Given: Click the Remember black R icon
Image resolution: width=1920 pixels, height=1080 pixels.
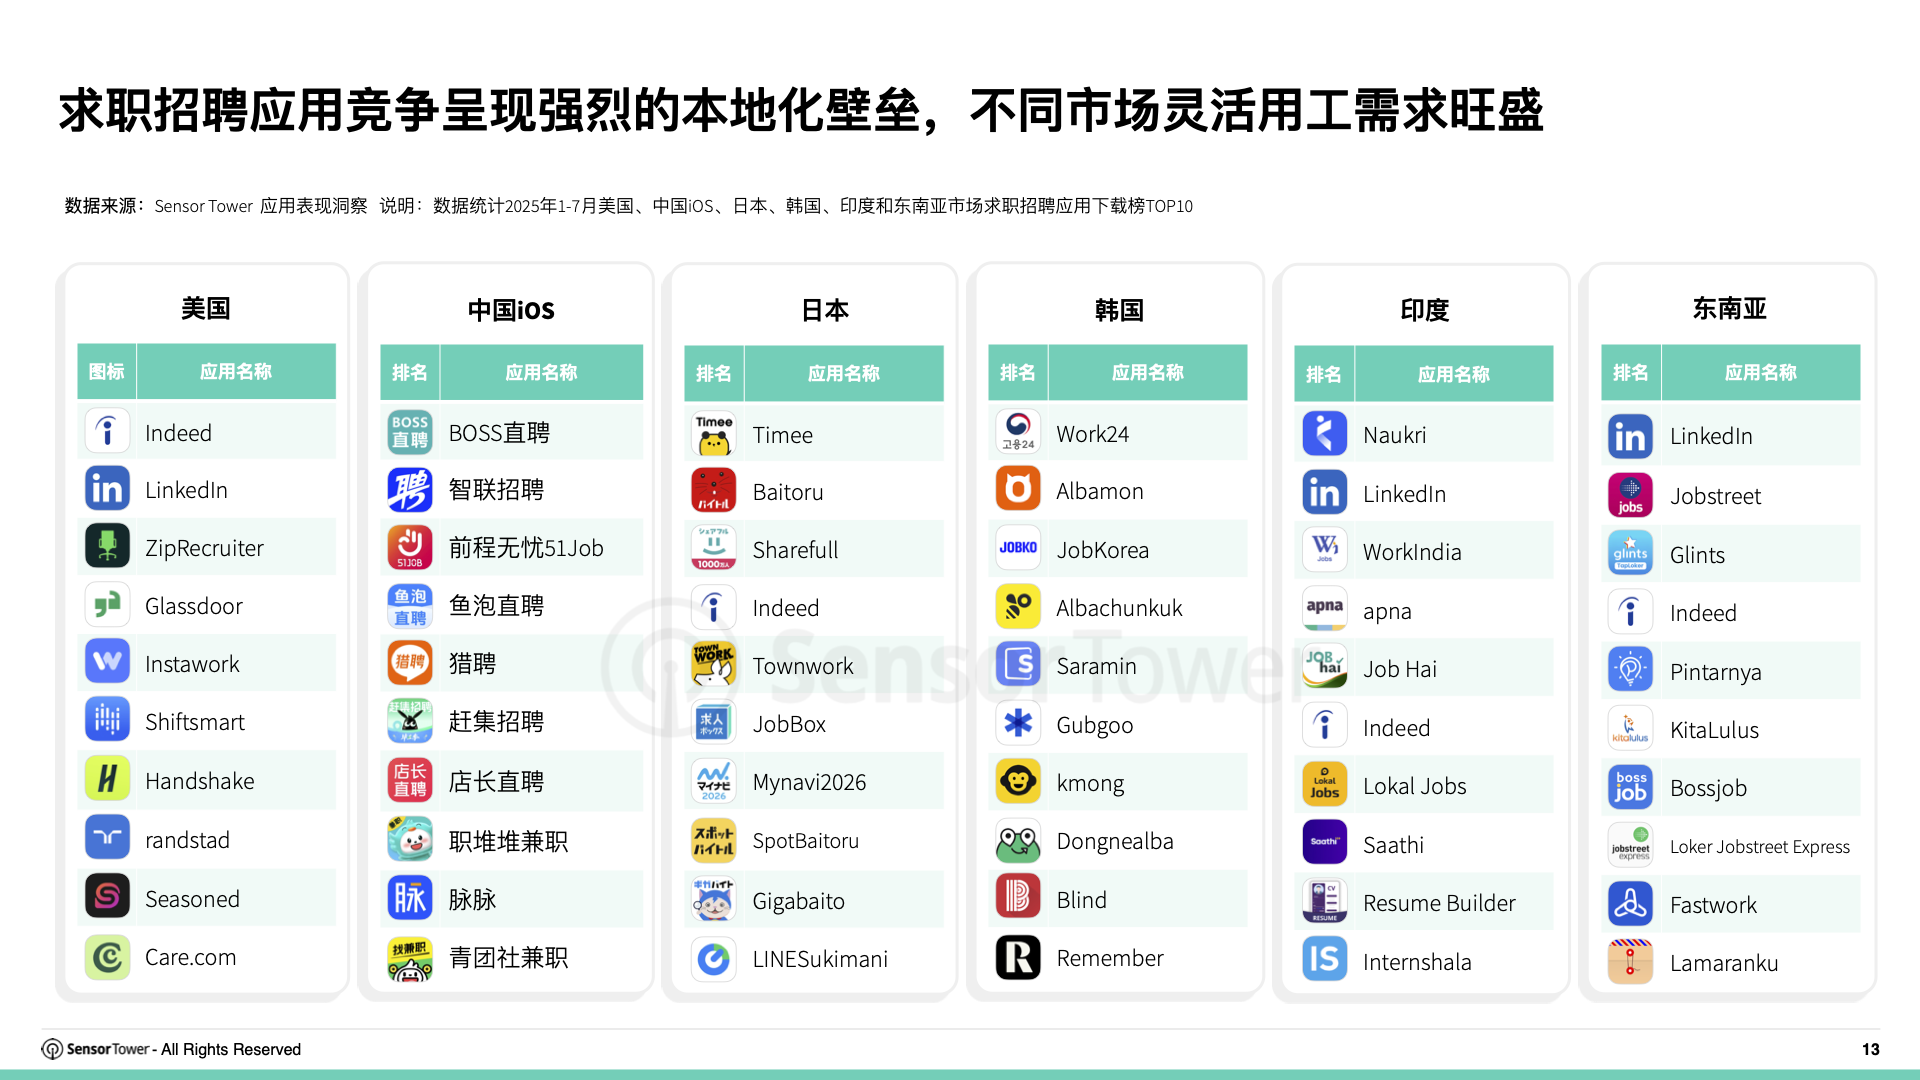Looking at the screenshot, I should click(1018, 957).
